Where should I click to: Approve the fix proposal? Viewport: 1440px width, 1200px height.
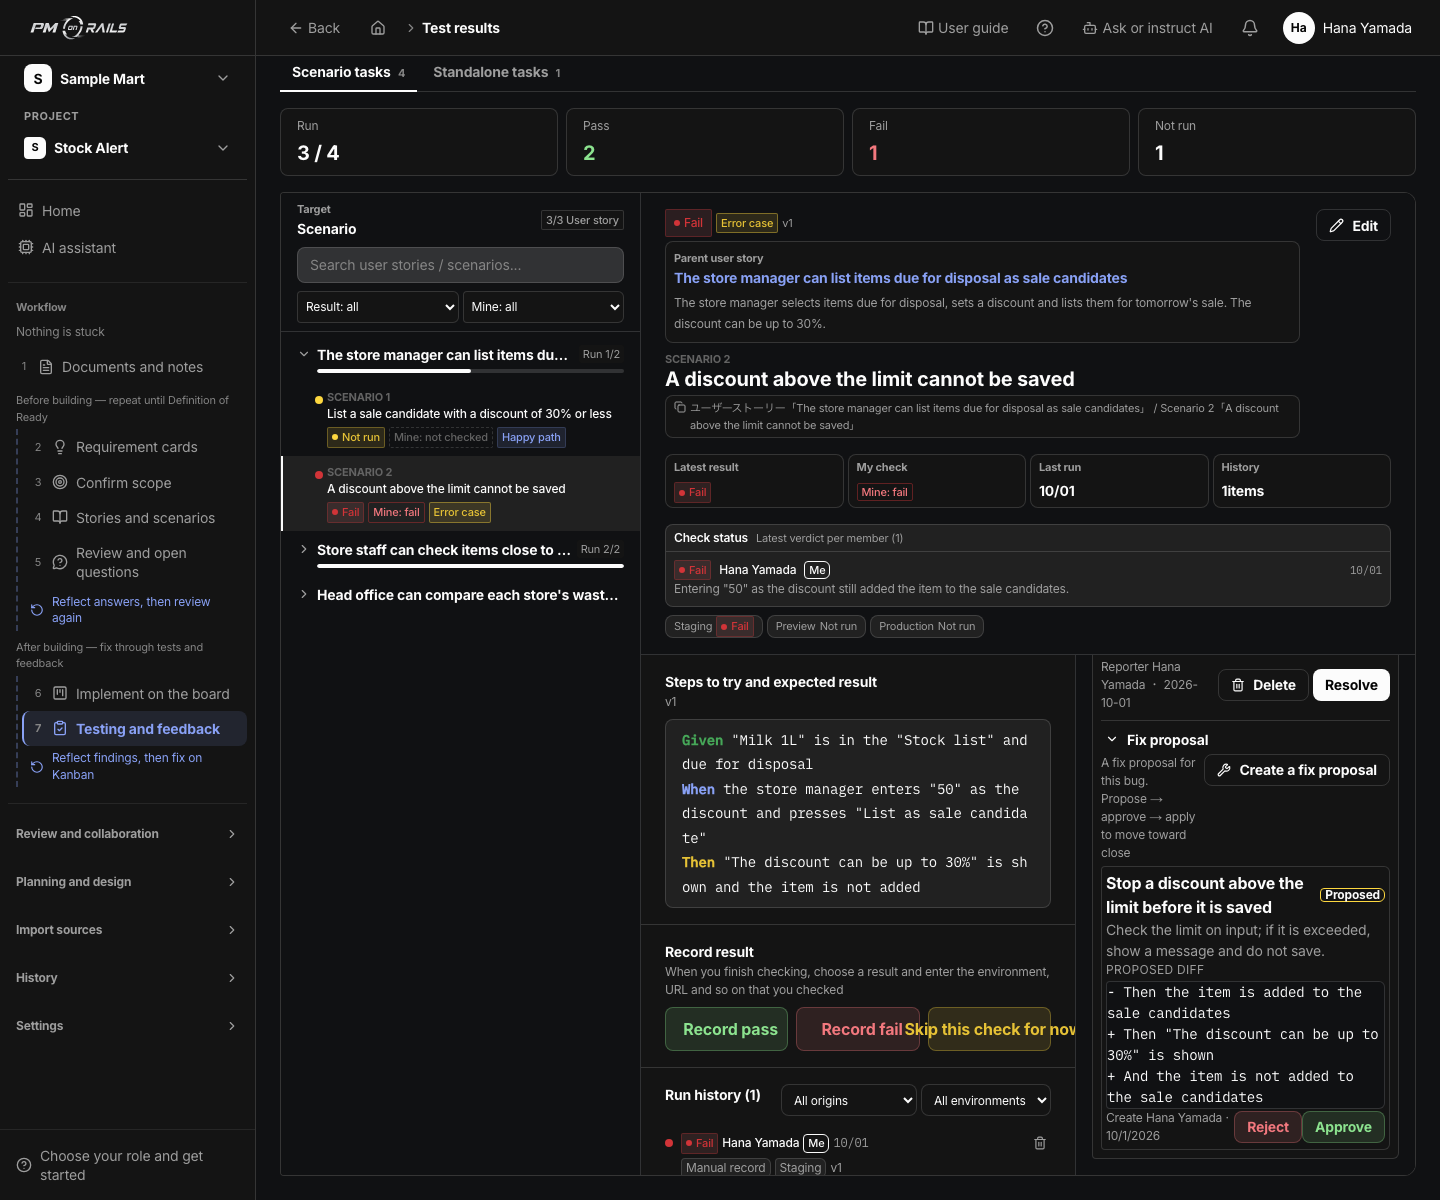pyautogui.click(x=1343, y=1127)
